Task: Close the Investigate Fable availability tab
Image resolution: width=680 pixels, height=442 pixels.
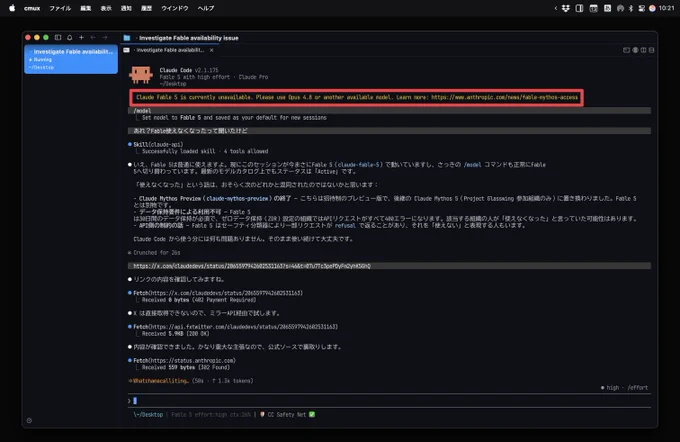Action: click(212, 50)
